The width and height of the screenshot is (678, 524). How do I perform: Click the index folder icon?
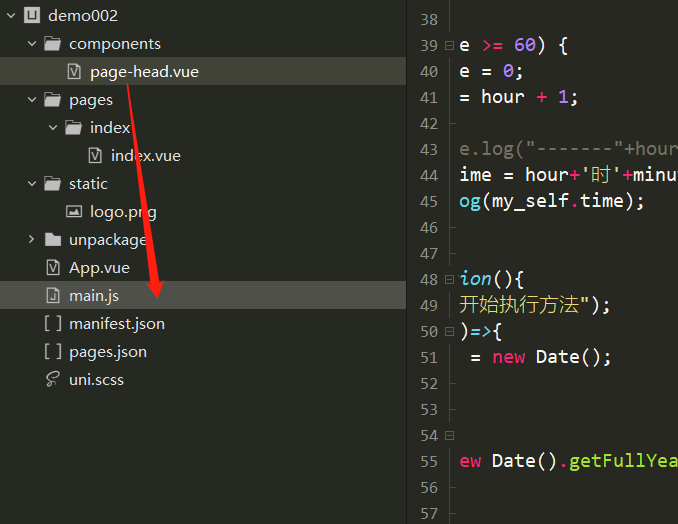73,128
